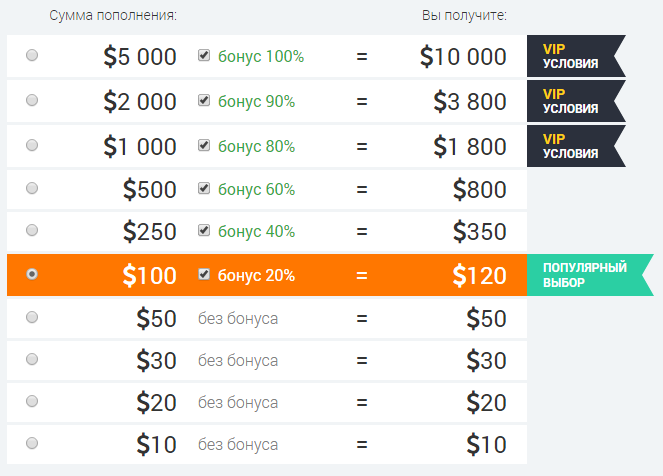
Task: Select the $2 000 deposit radio button
Action: point(32,100)
